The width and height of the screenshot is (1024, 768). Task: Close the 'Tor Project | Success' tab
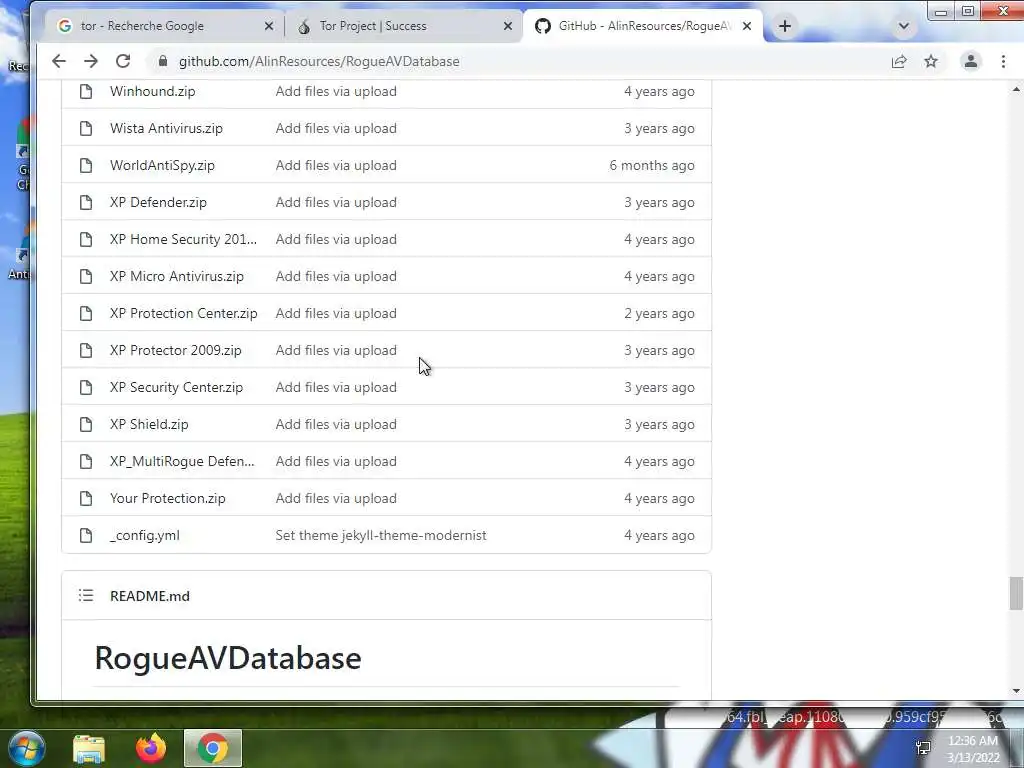click(x=508, y=26)
